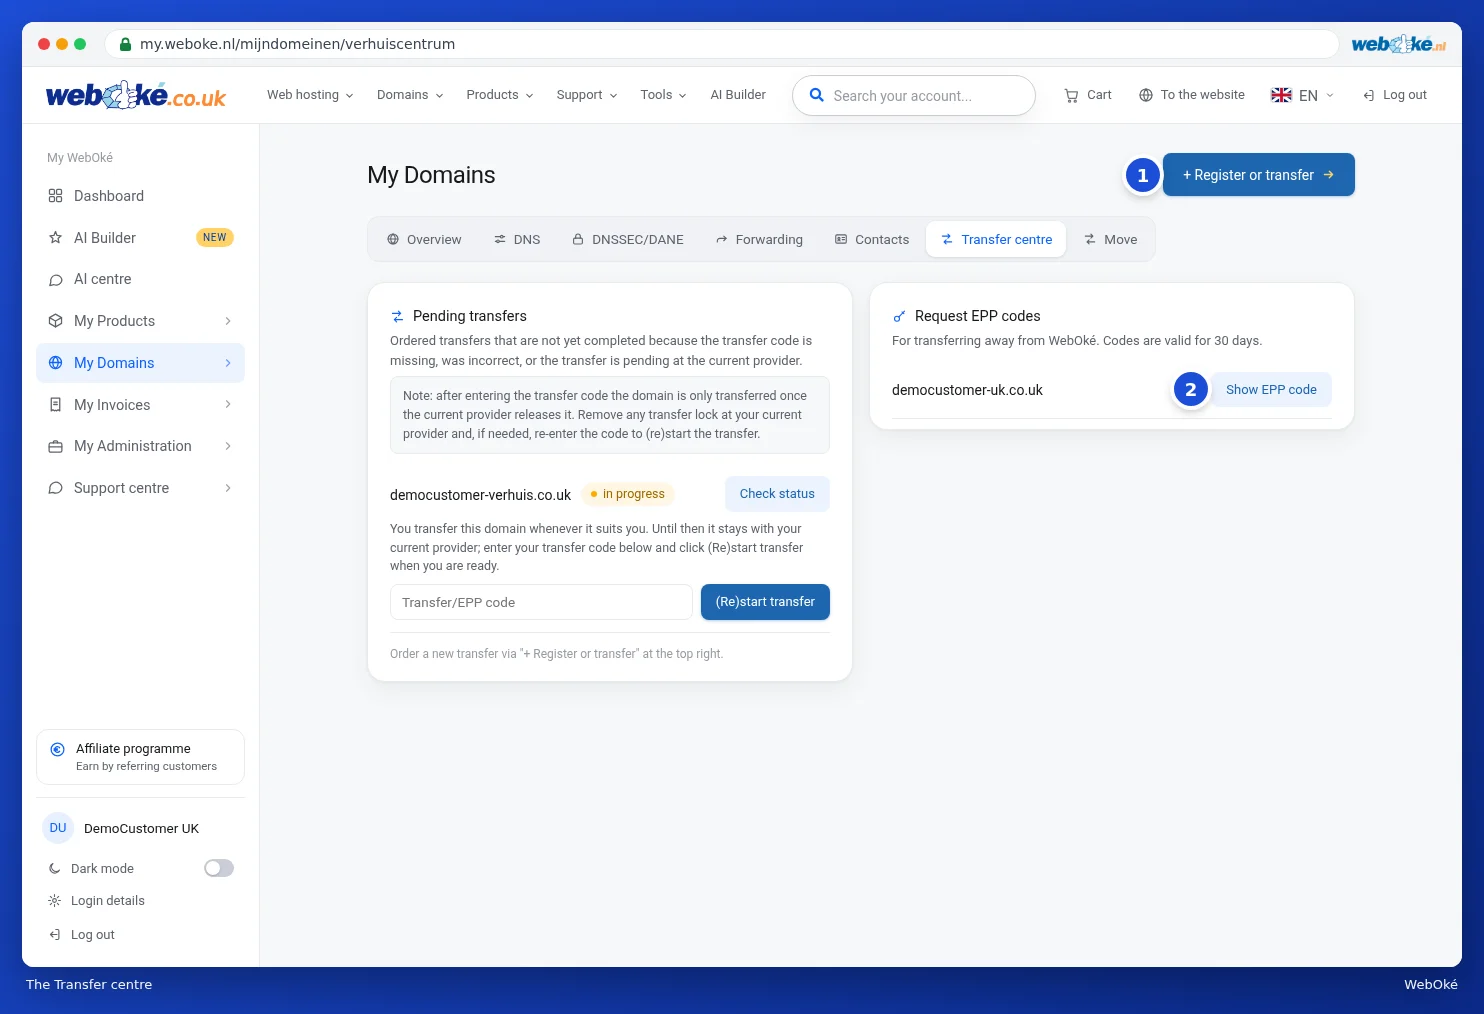Click the top bar log out icon

click(x=1369, y=95)
